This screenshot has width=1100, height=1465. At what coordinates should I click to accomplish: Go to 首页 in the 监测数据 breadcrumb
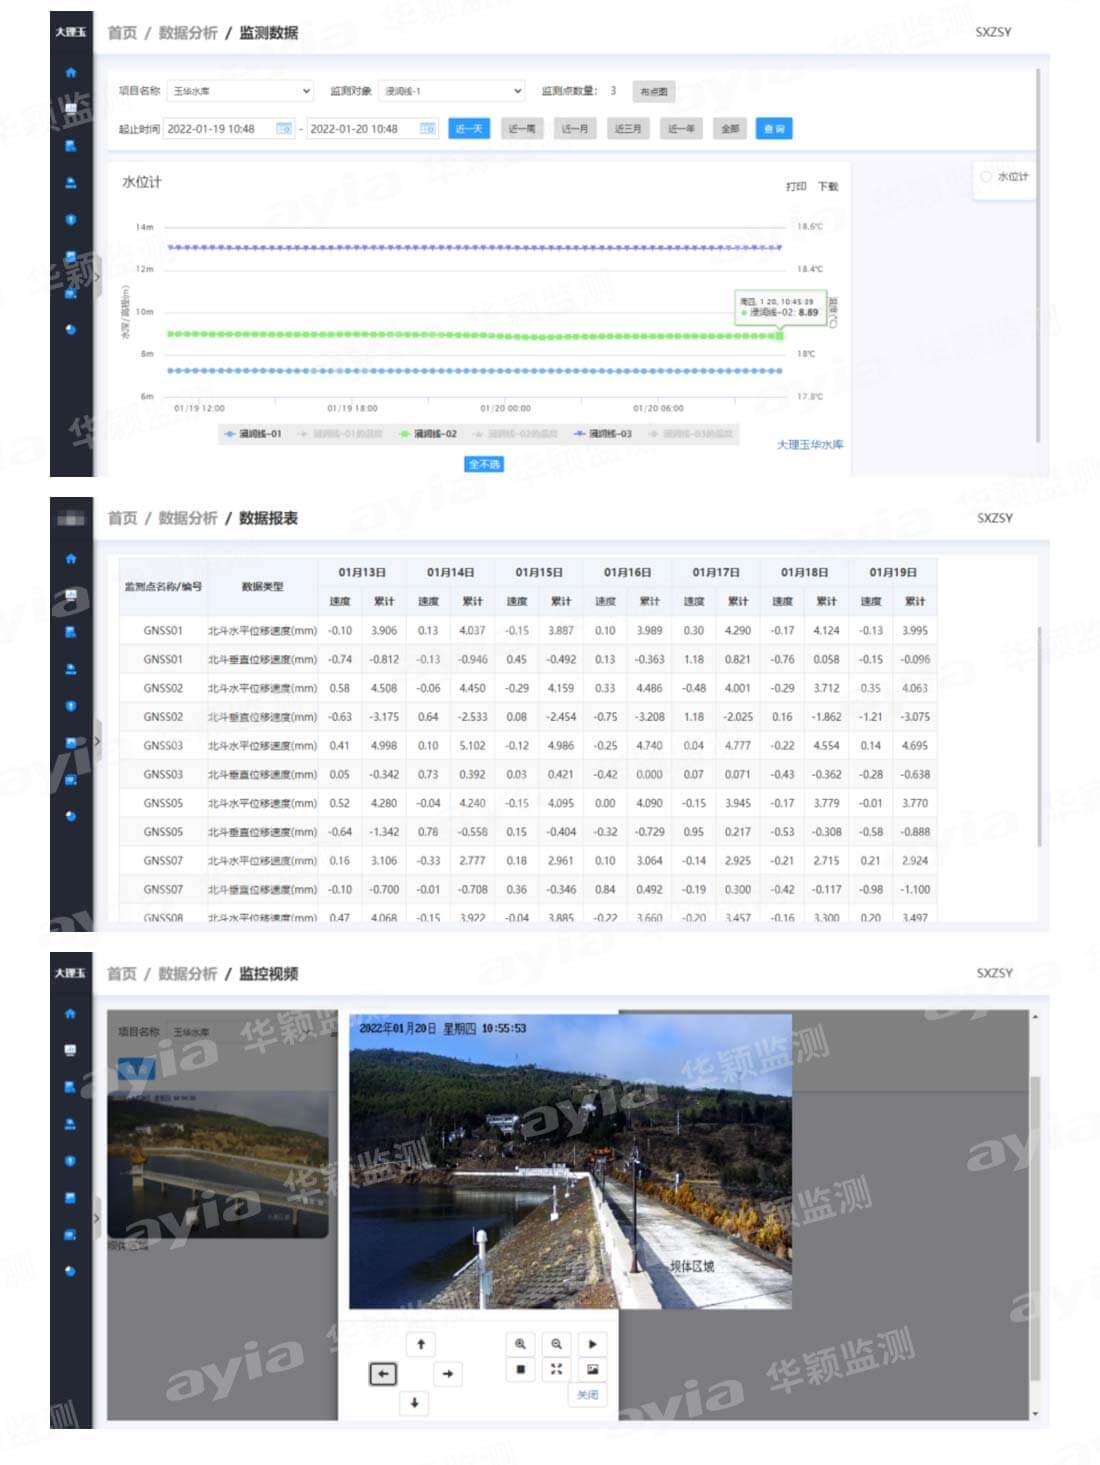click(122, 33)
